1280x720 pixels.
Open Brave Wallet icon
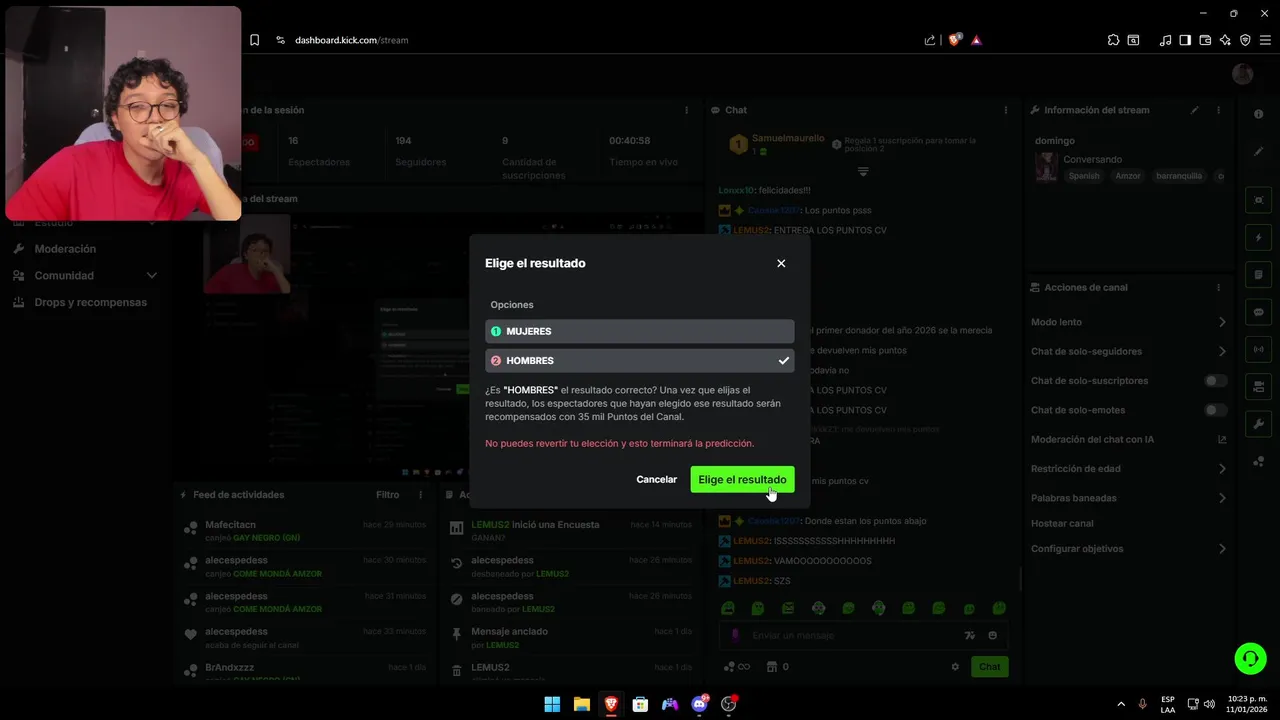pos(1205,40)
